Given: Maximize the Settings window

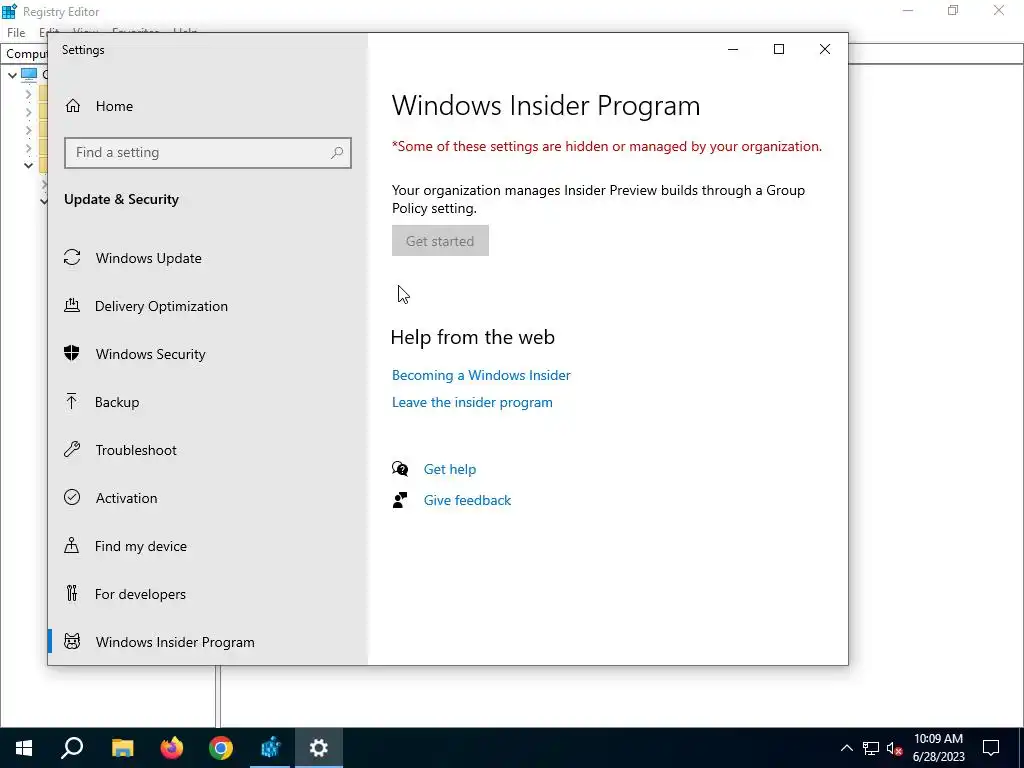Looking at the screenshot, I should click(778, 50).
